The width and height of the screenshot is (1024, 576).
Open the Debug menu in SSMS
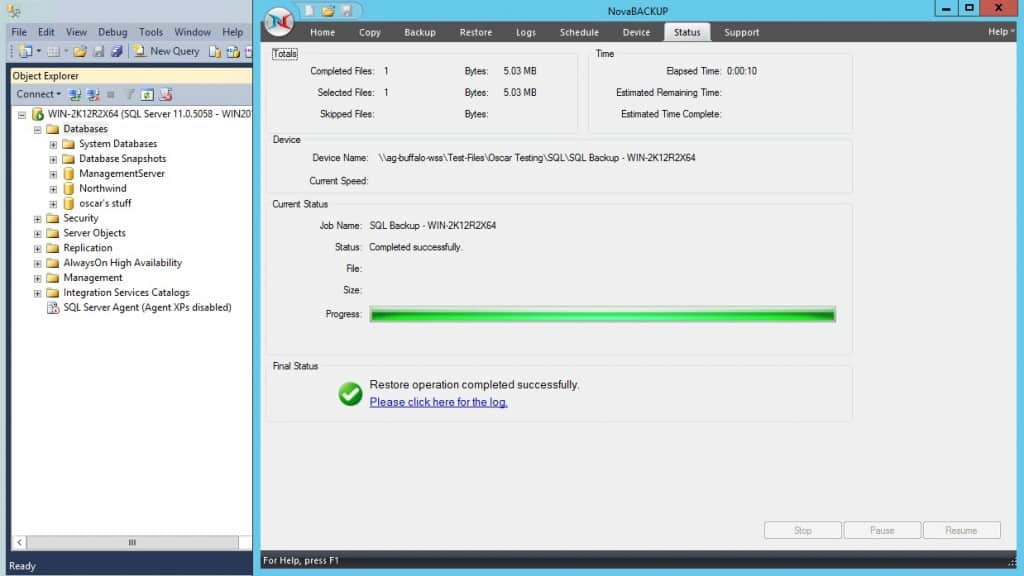pyautogui.click(x=112, y=32)
